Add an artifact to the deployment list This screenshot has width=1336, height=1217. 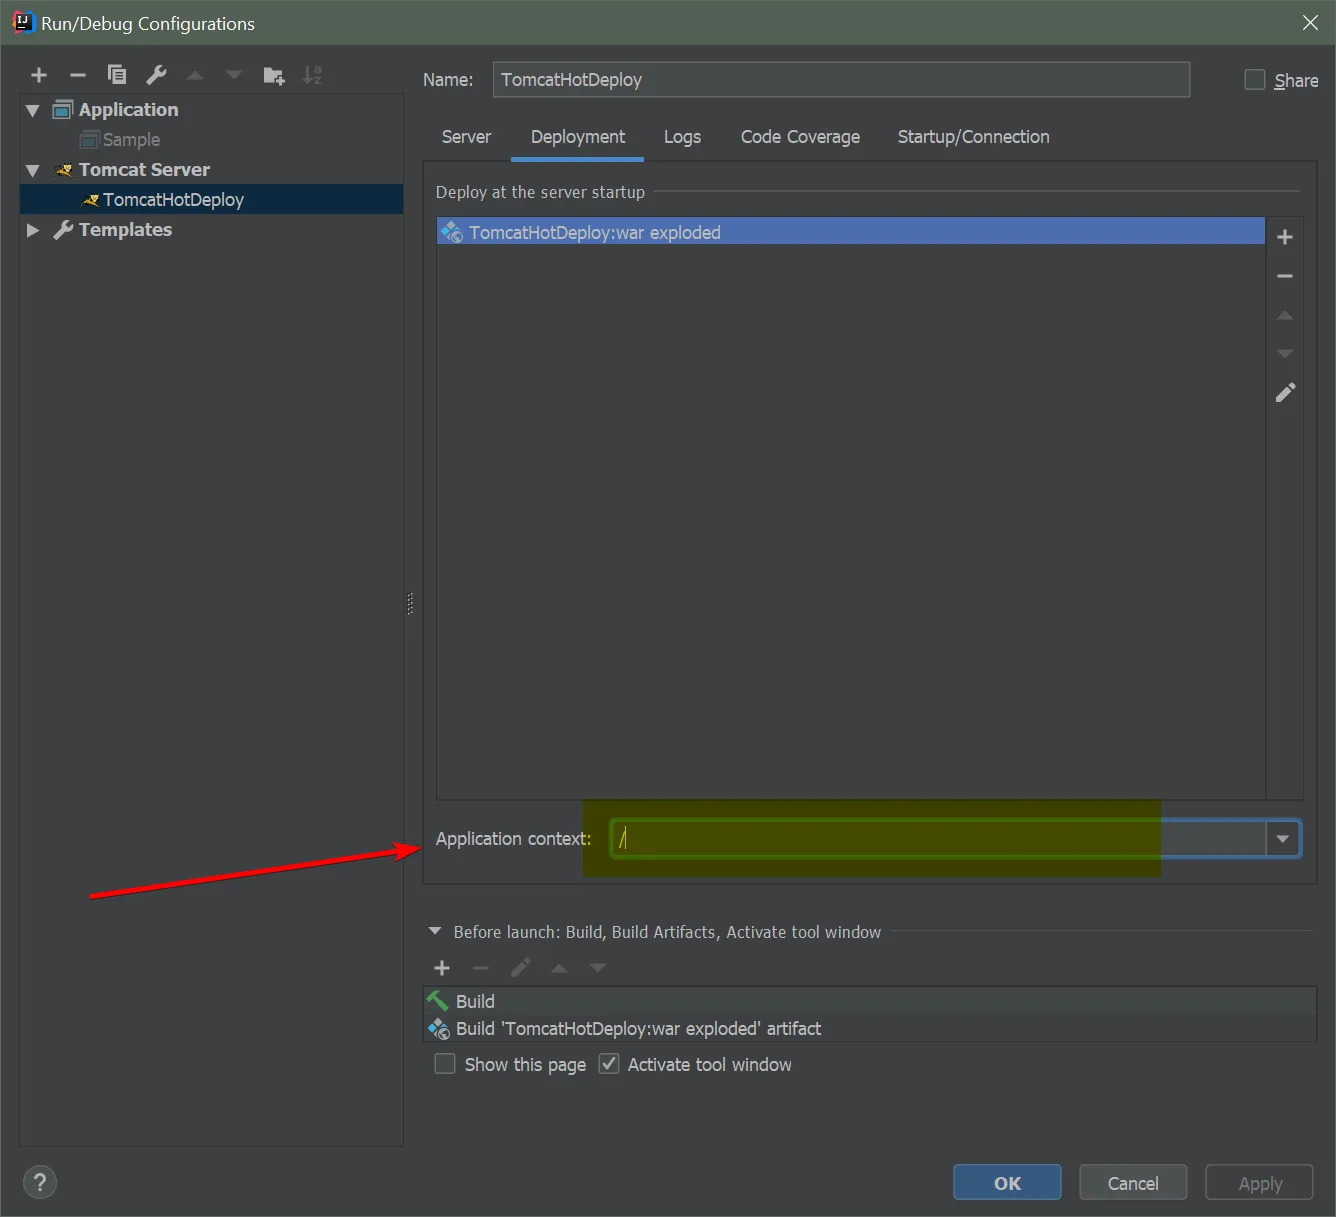(1285, 237)
